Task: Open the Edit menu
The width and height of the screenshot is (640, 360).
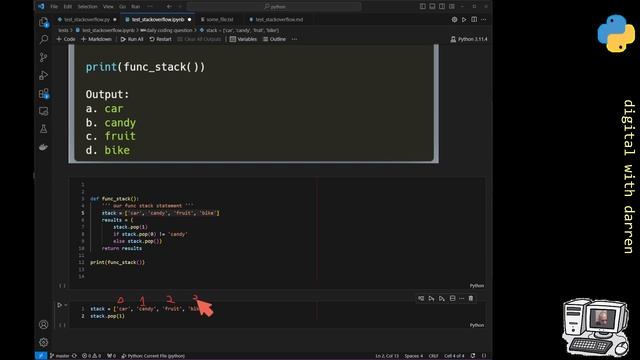Action: [68, 7]
